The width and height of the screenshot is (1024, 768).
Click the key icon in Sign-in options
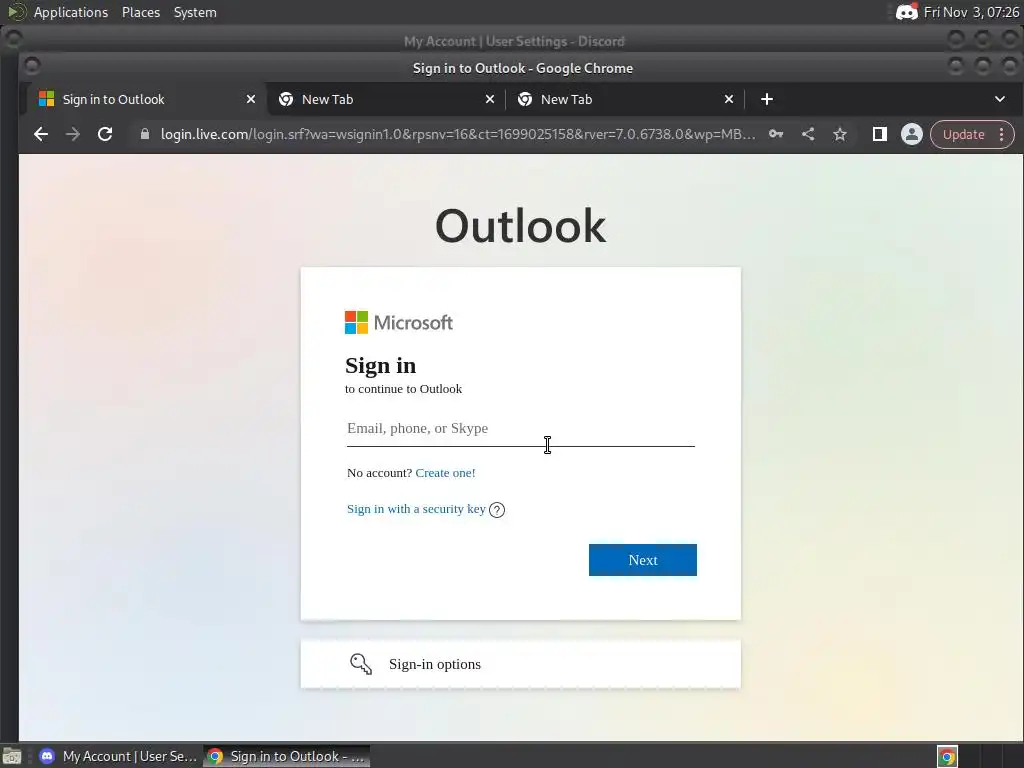[x=360, y=664]
